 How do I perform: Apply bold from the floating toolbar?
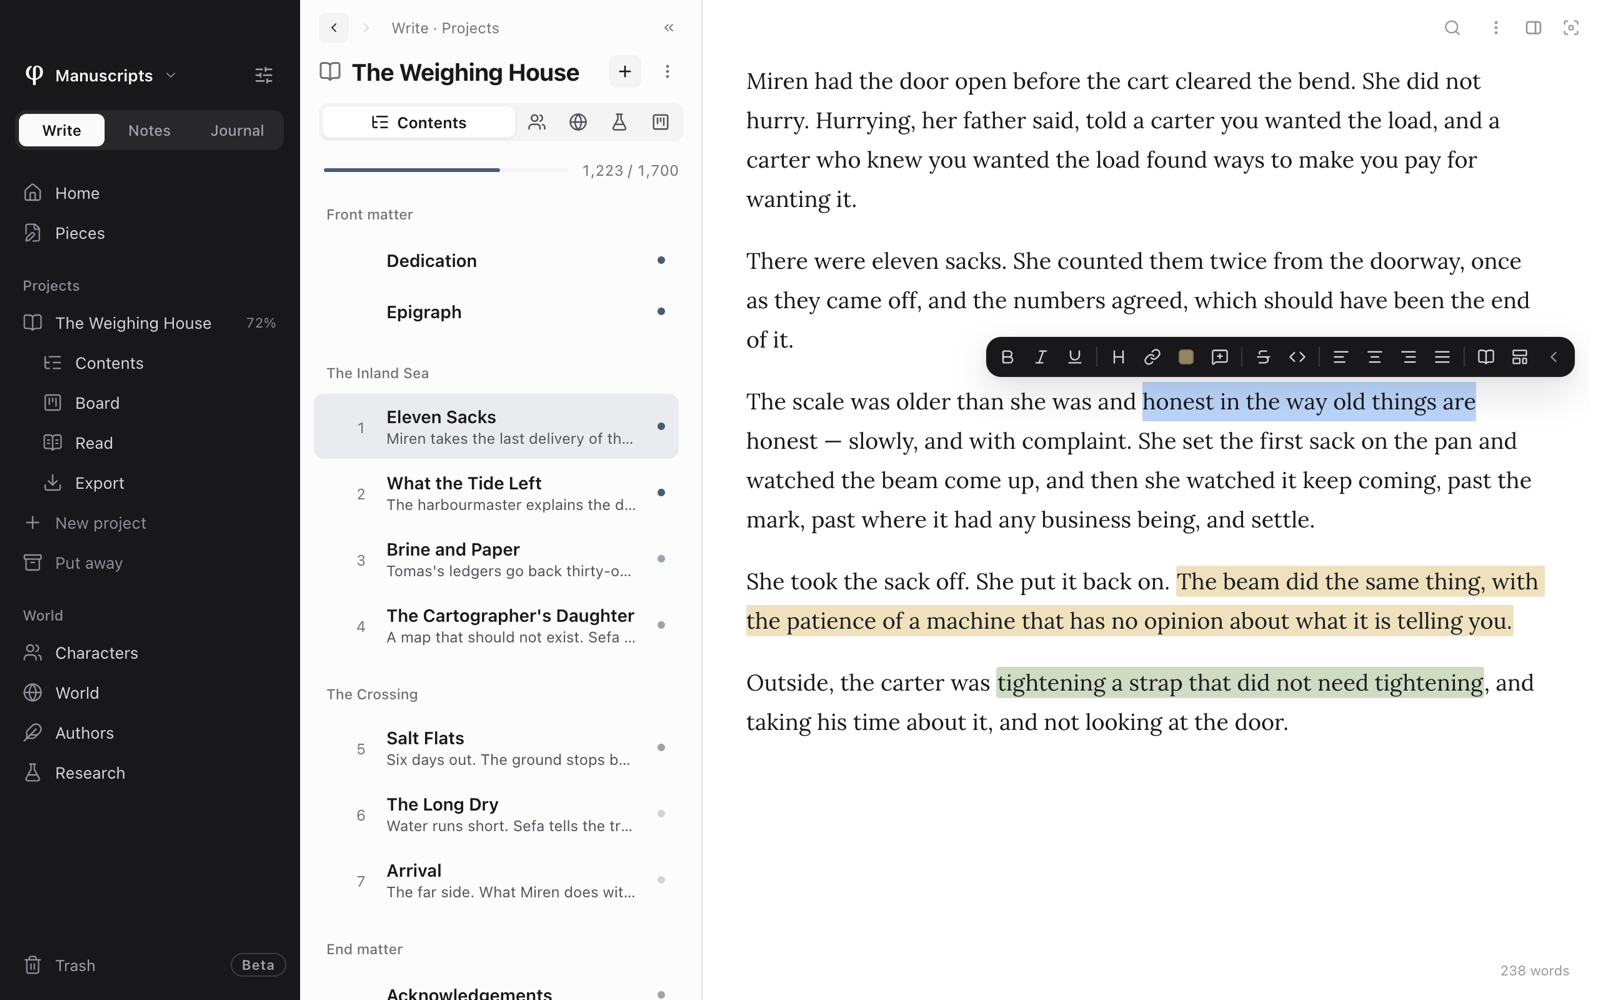(1007, 357)
